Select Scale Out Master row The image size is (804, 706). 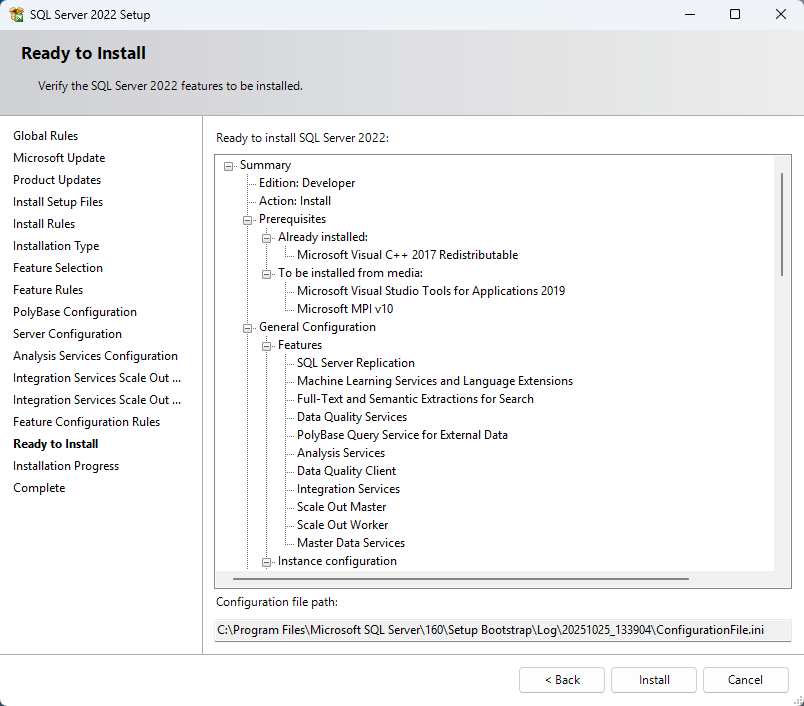341,507
